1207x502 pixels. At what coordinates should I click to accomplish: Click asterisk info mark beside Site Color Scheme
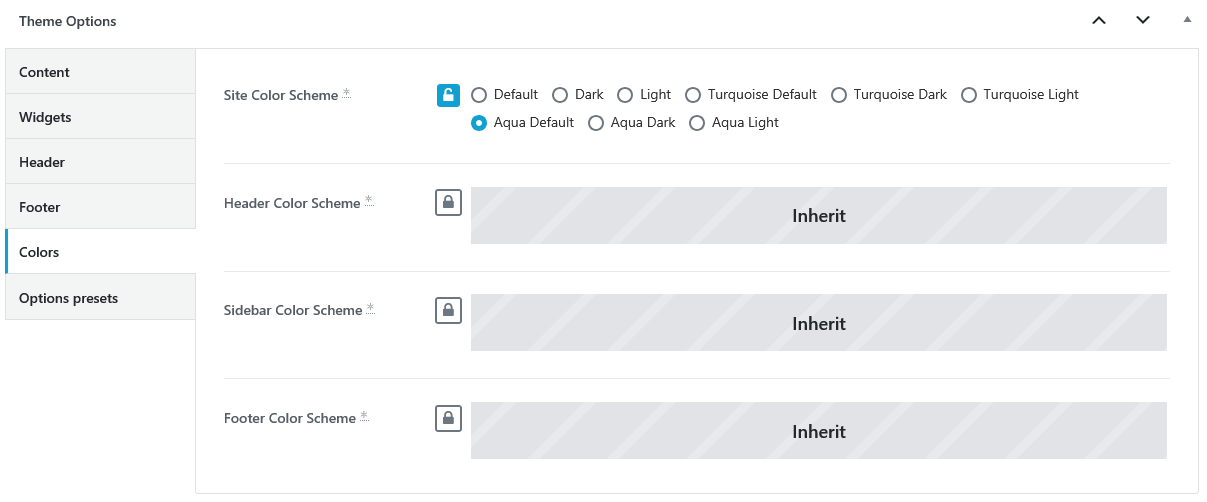(347, 93)
